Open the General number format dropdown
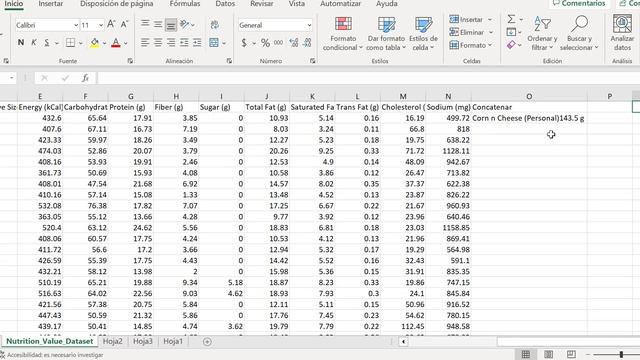The image size is (640, 360). 309,25
